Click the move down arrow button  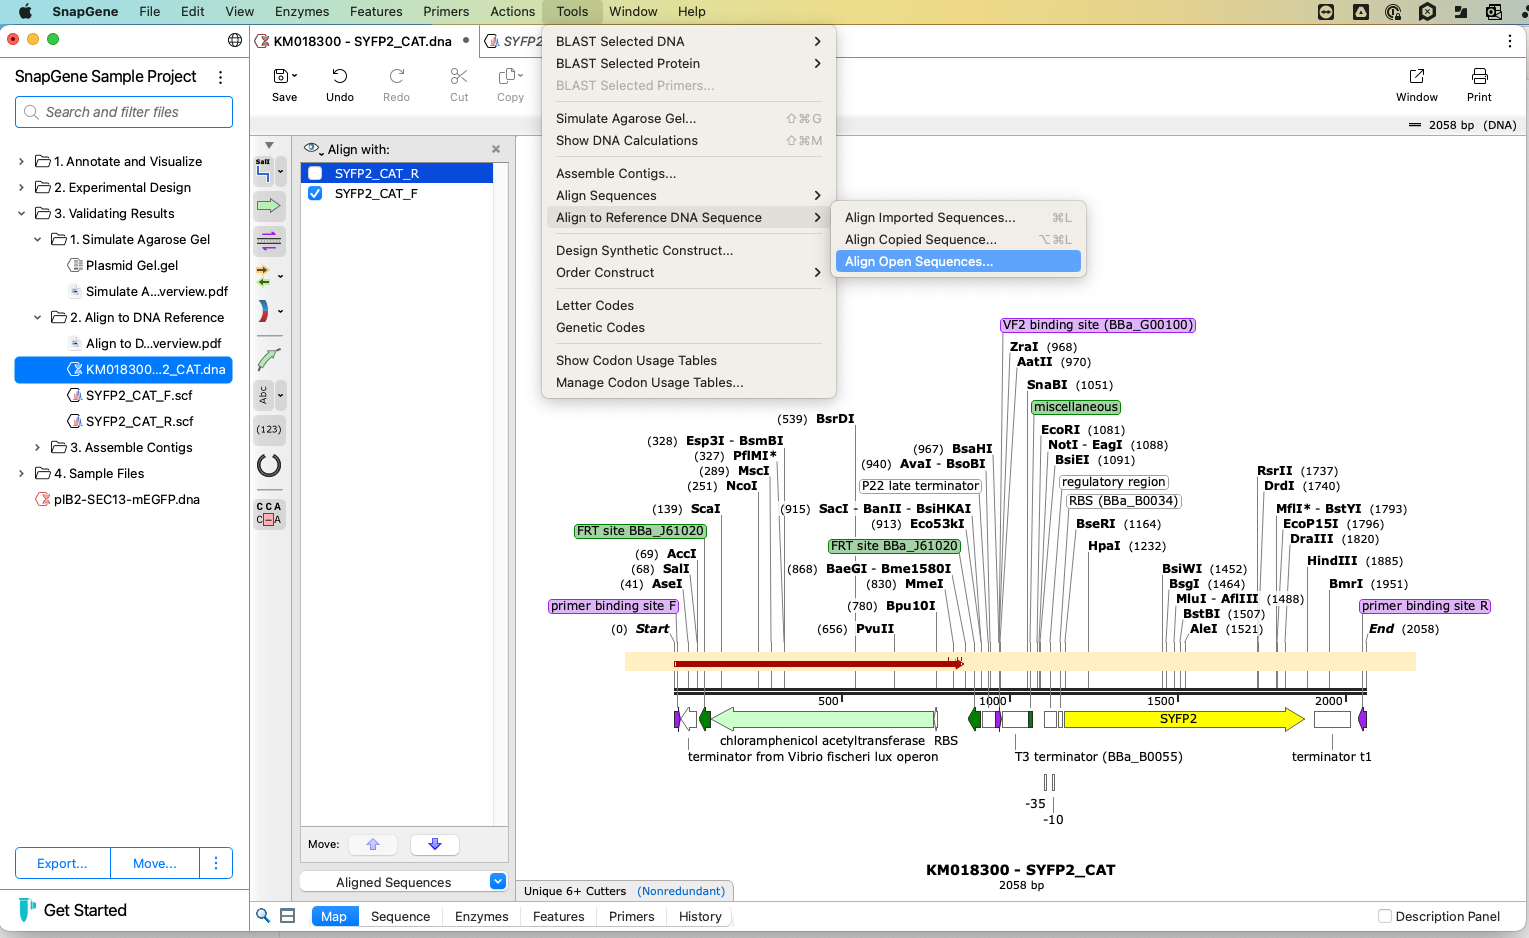435,844
